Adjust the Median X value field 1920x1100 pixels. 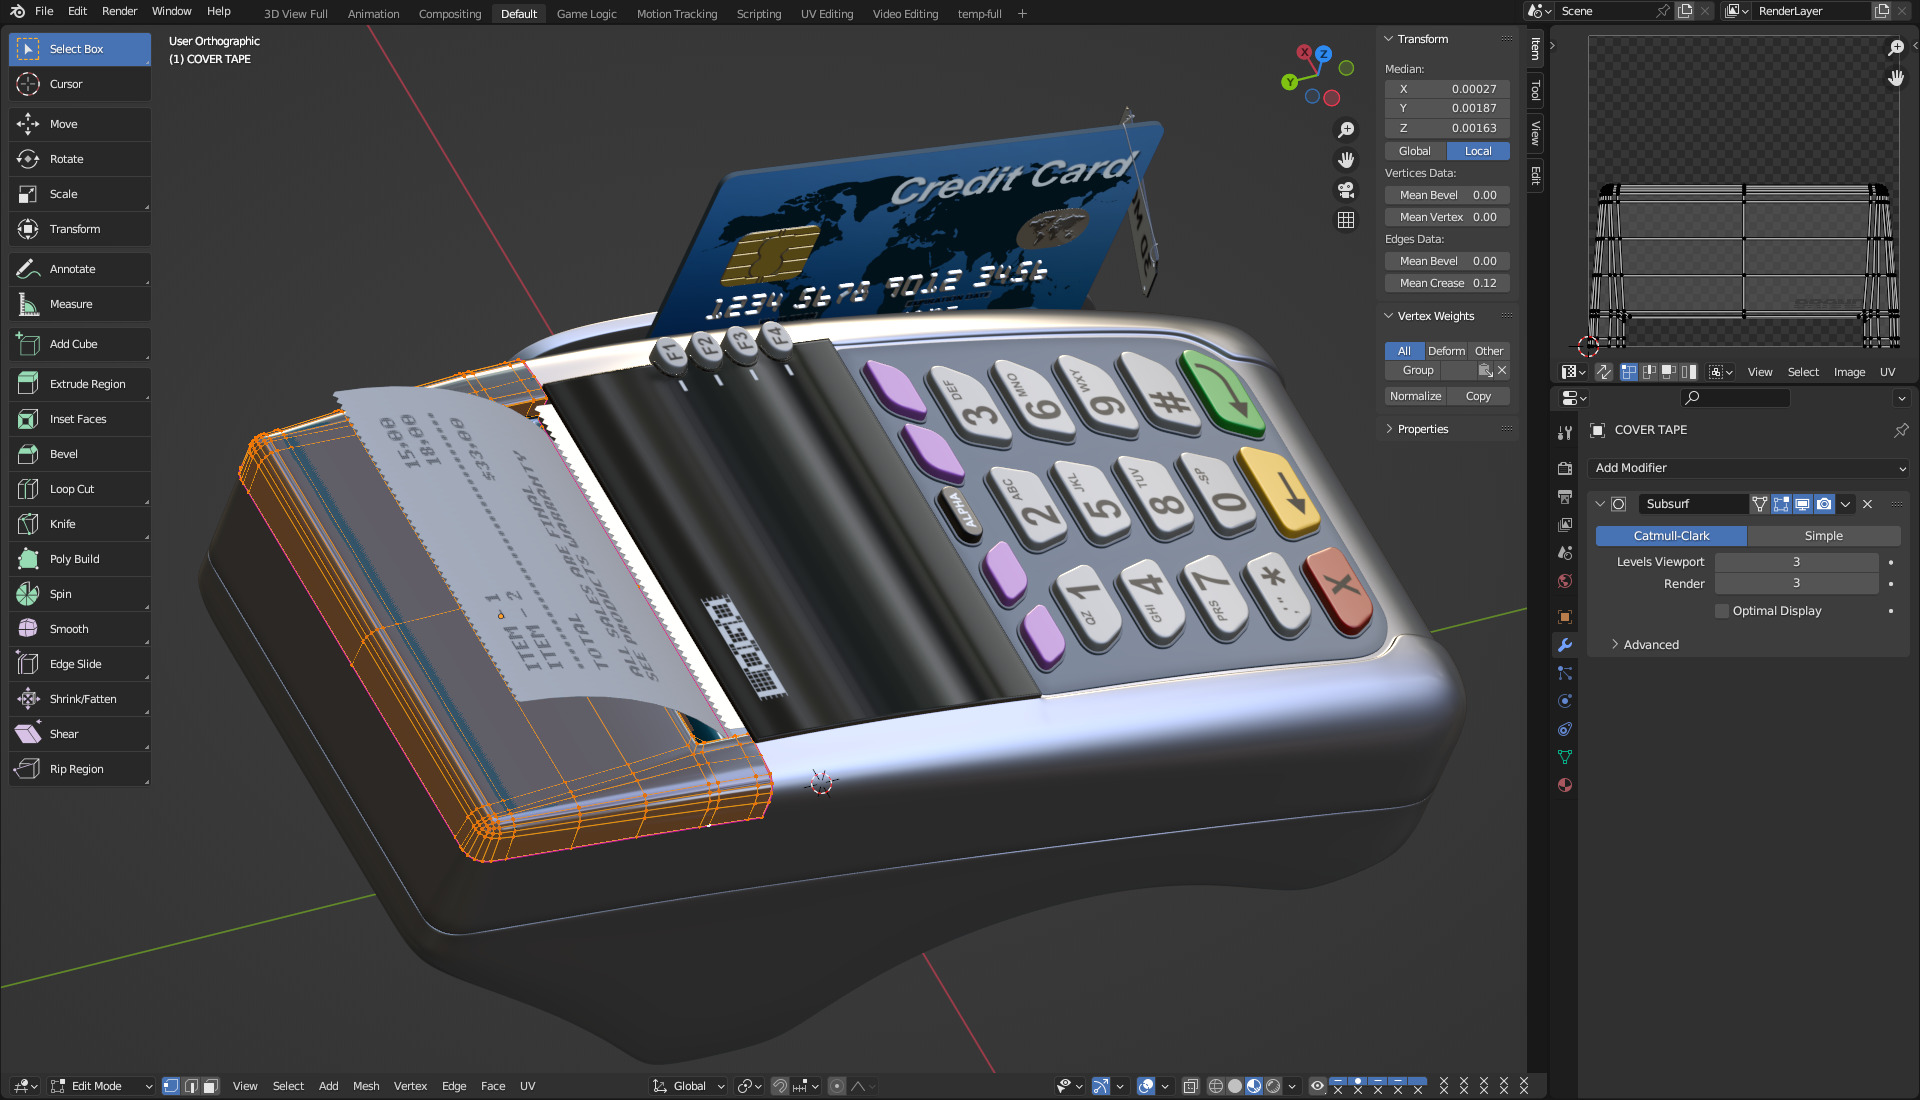1447,89
